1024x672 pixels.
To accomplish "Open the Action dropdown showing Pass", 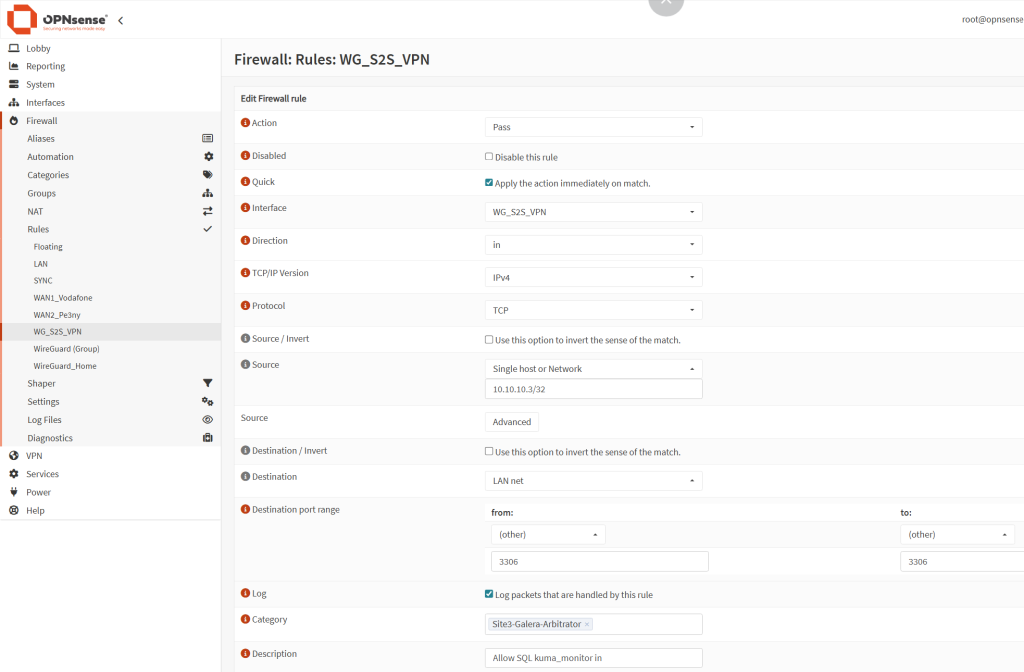I will [593, 127].
